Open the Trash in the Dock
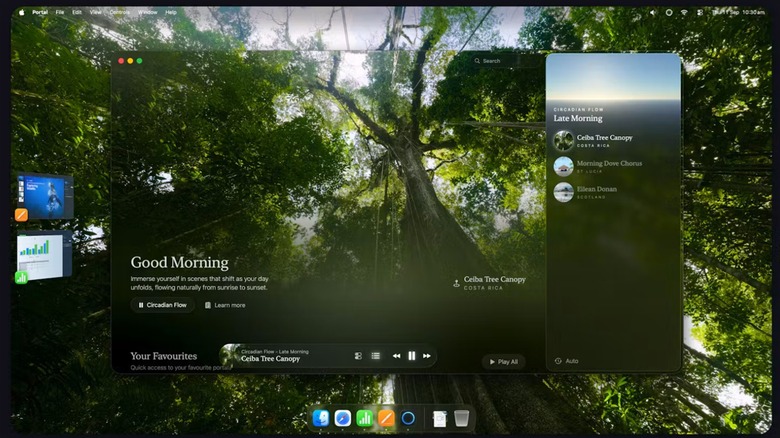 point(462,419)
